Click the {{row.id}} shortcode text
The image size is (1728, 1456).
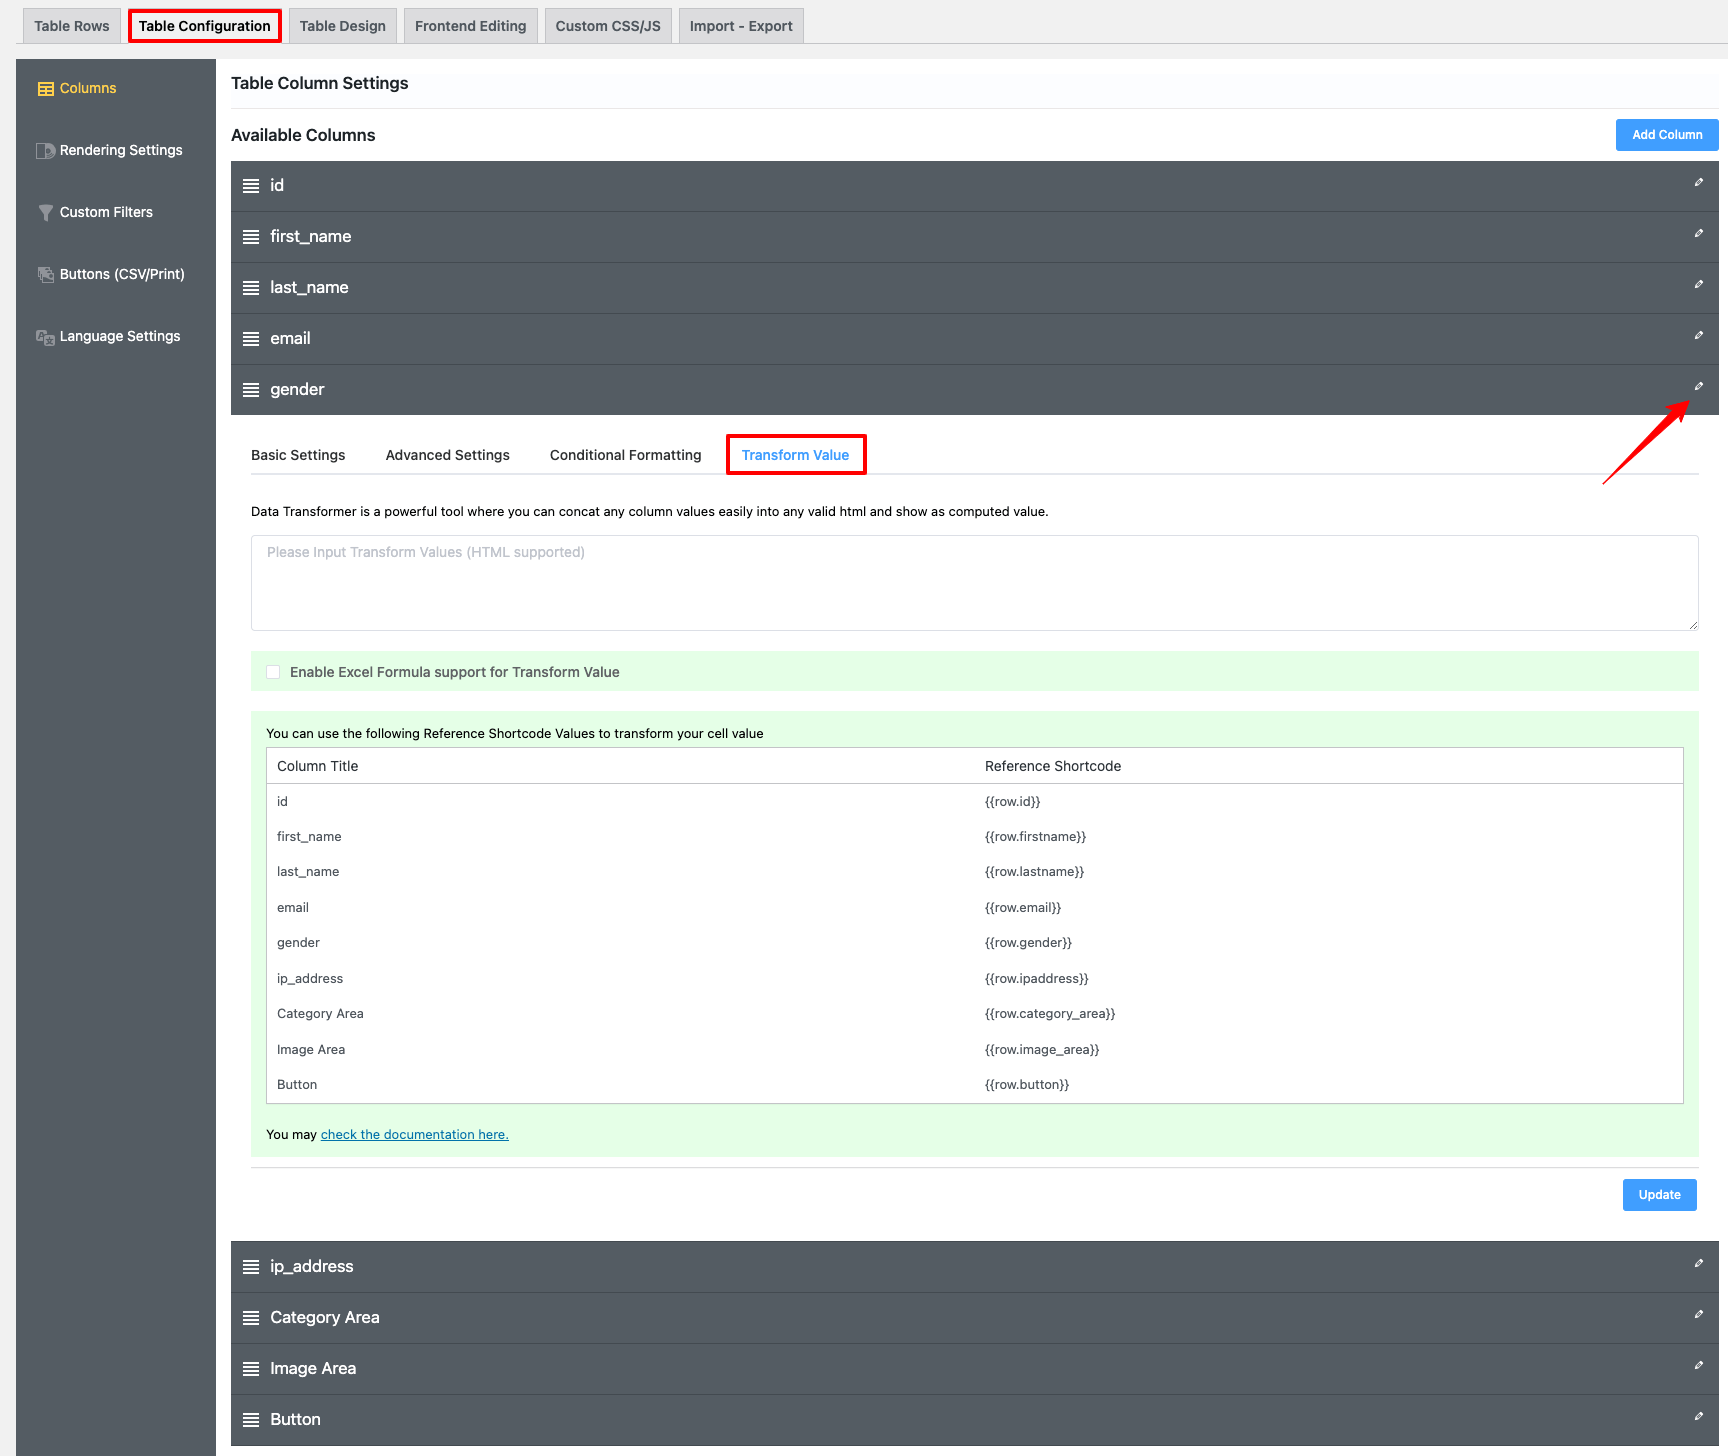pyautogui.click(x=1013, y=802)
